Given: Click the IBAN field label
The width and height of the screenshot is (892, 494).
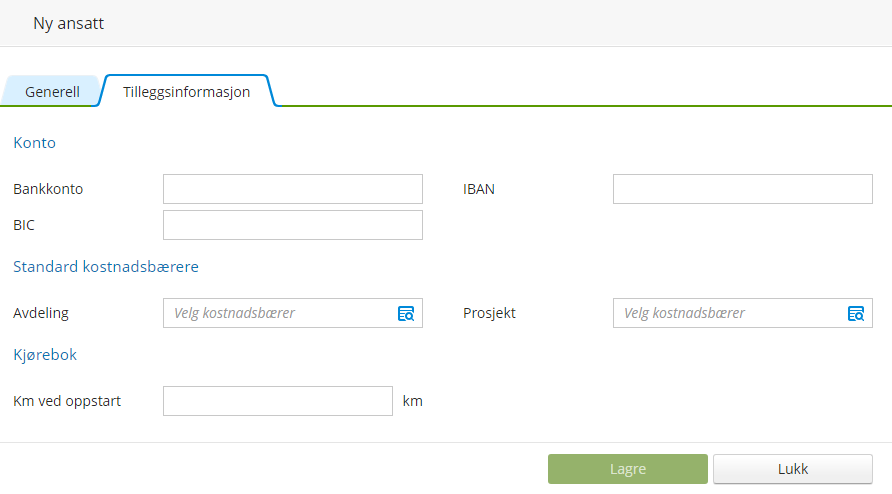Looking at the screenshot, I should (x=479, y=189).
